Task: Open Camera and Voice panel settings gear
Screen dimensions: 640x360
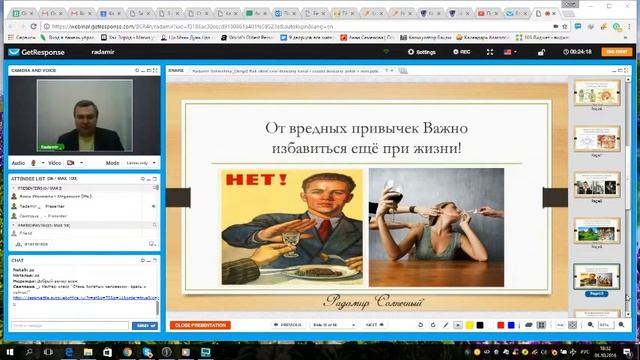Action: 137,71
